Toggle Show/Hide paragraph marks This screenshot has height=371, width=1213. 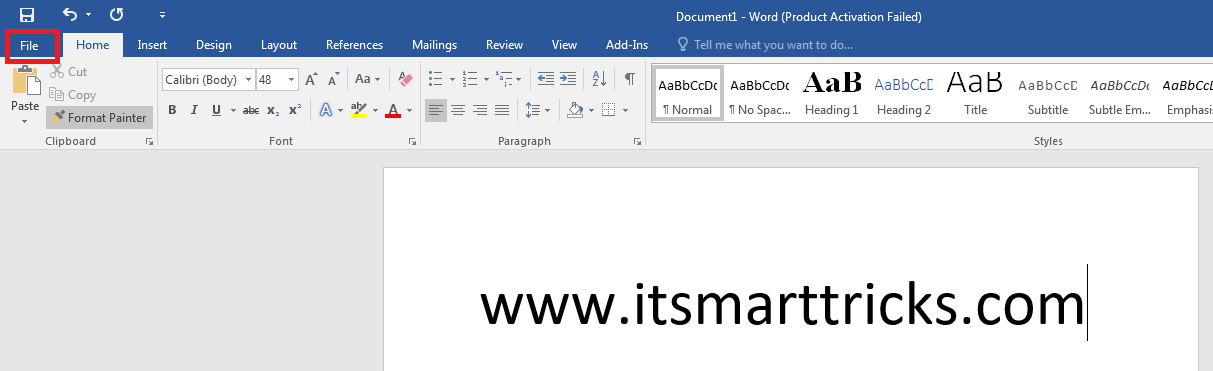coord(629,79)
